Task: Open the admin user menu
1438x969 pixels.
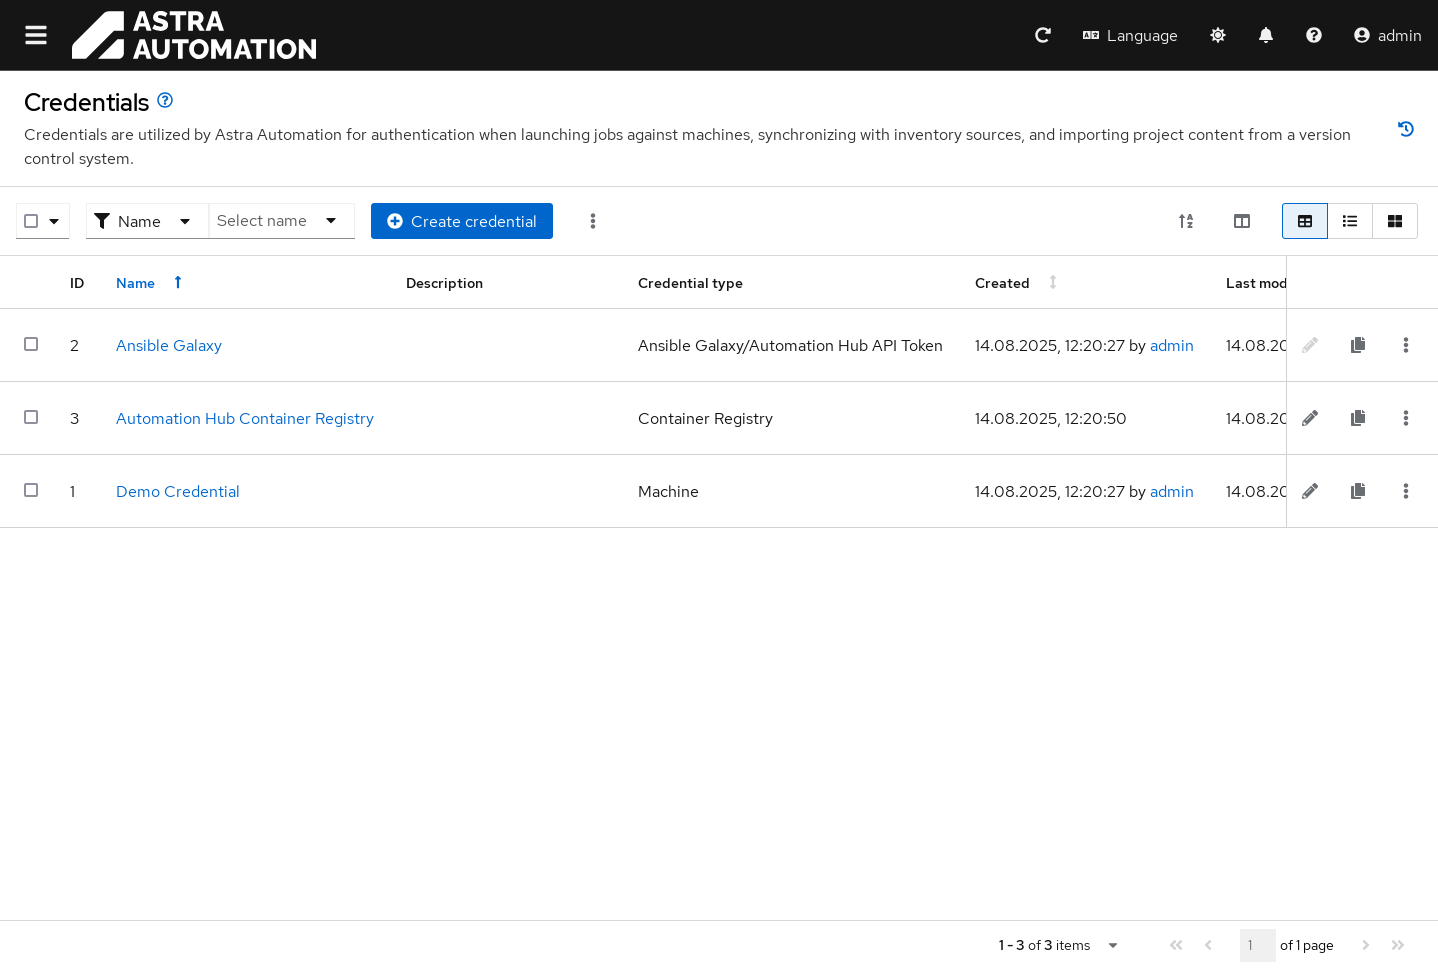Action: click(1387, 35)
